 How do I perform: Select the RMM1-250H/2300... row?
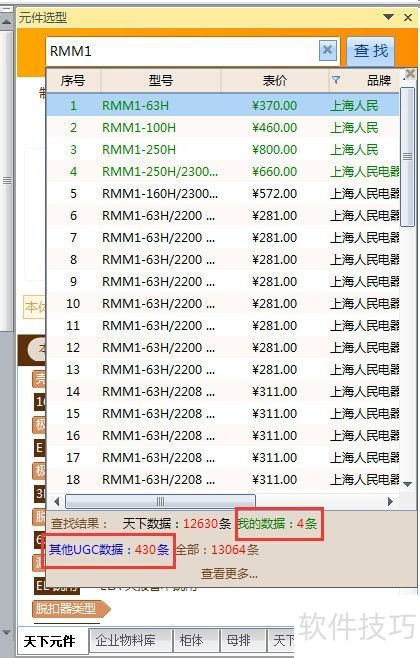click(223, 172)
